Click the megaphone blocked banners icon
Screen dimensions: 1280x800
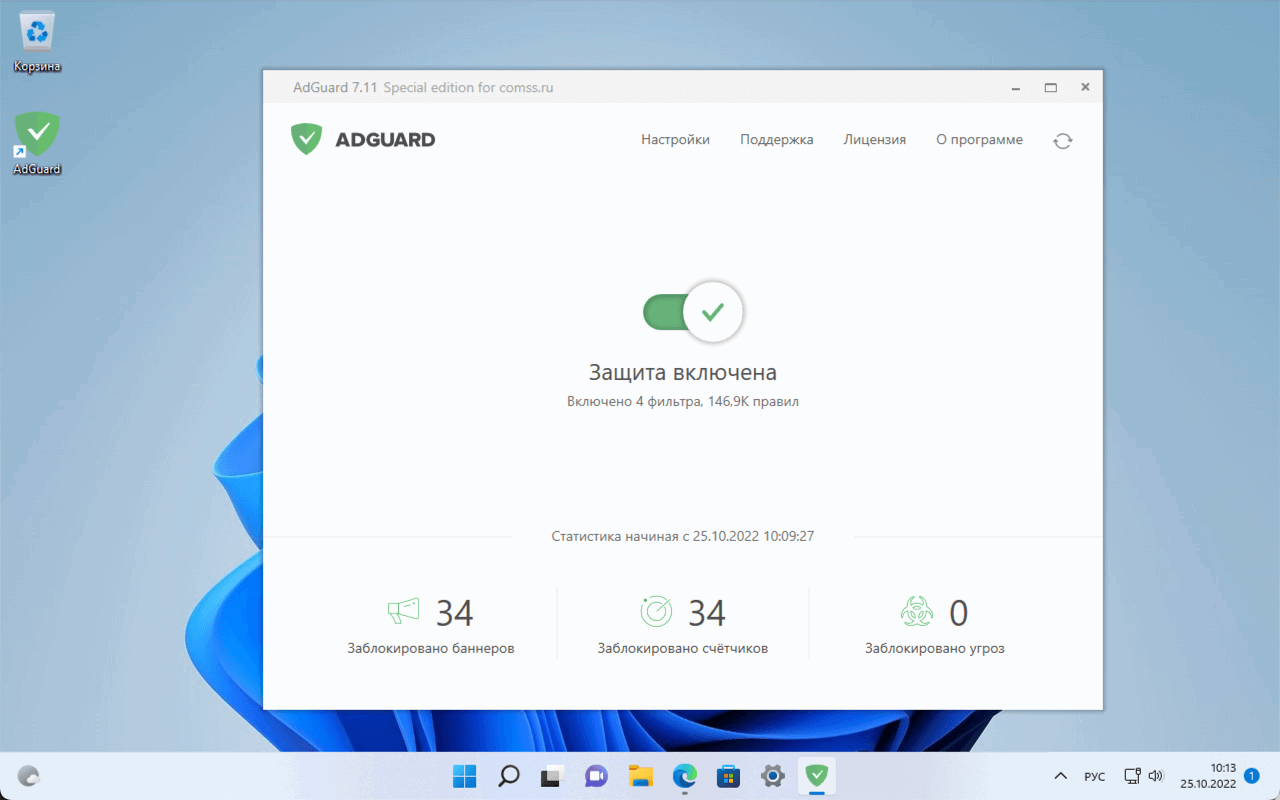[403, 611]
